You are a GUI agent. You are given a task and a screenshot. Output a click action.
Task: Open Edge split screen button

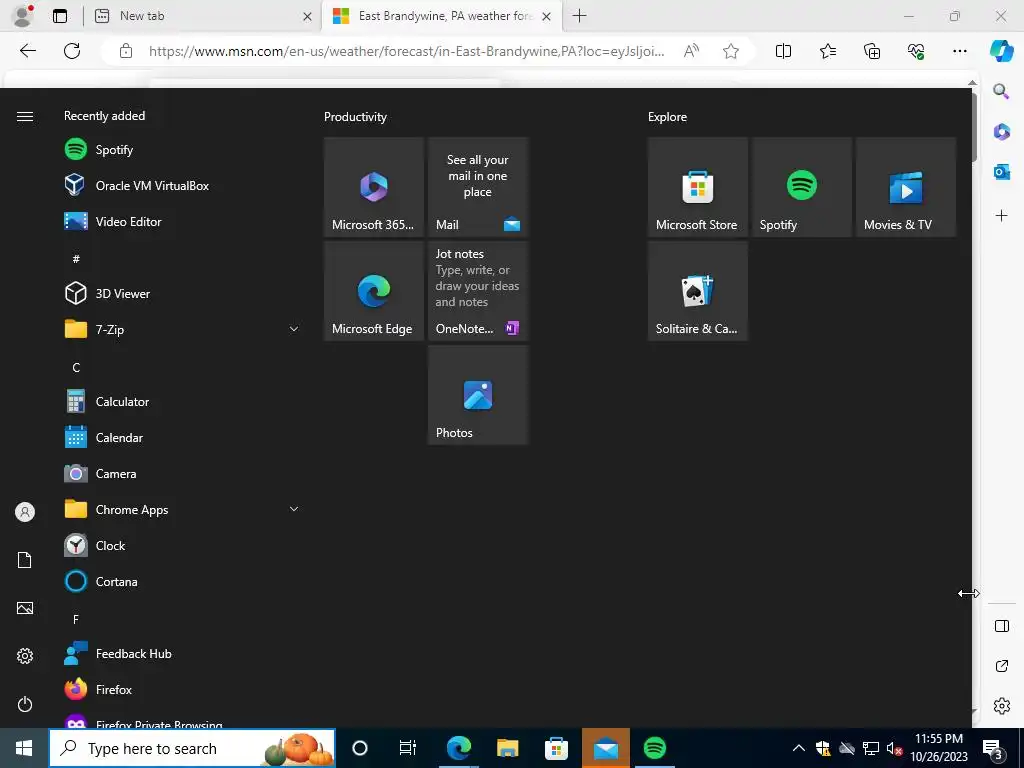(x=783, y=51)
